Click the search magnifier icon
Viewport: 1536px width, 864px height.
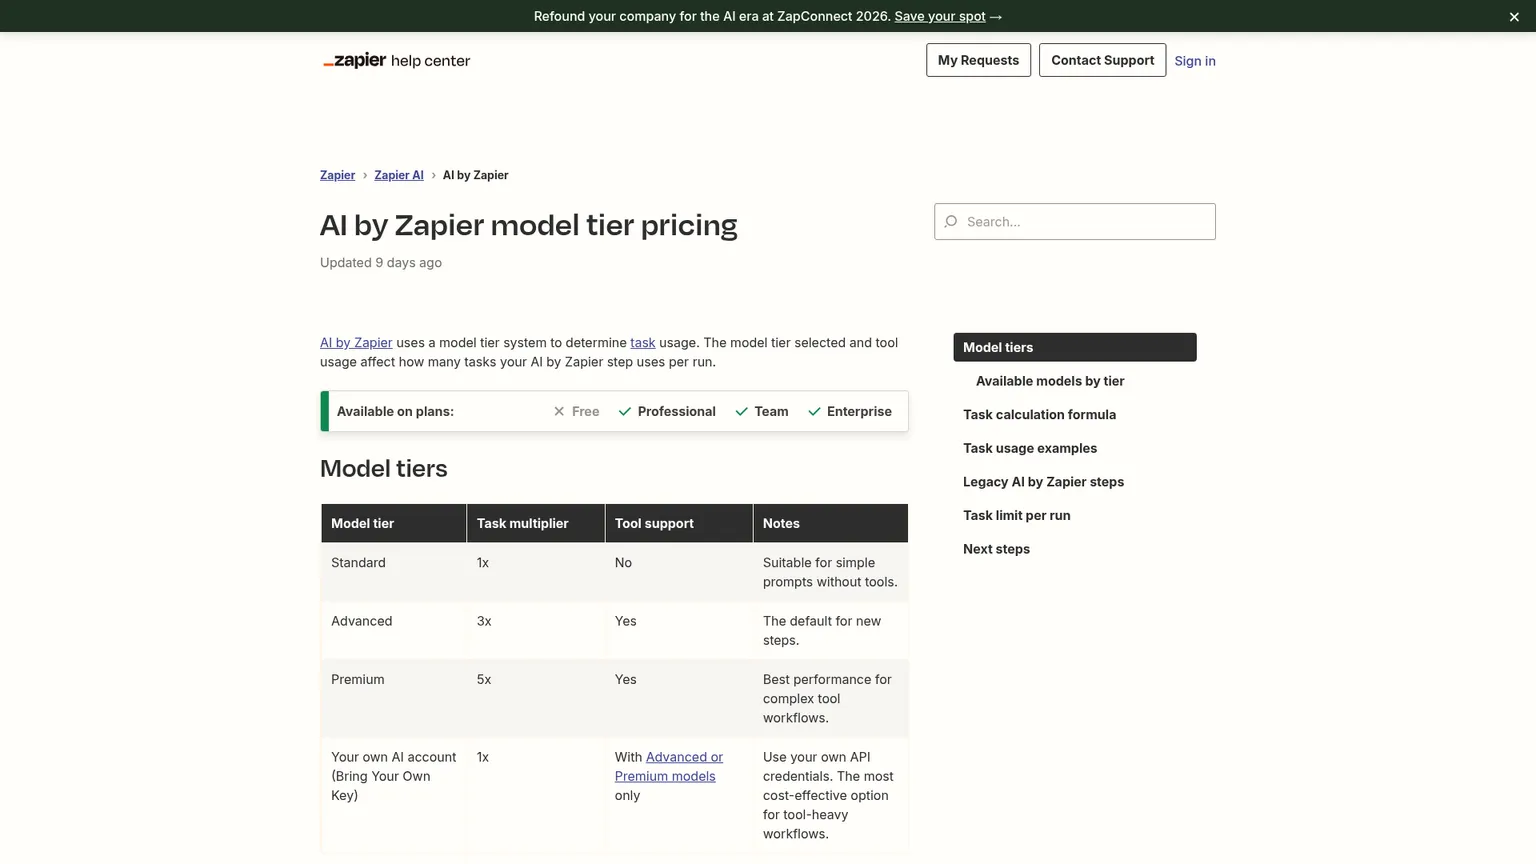click(x=951, y=222)
